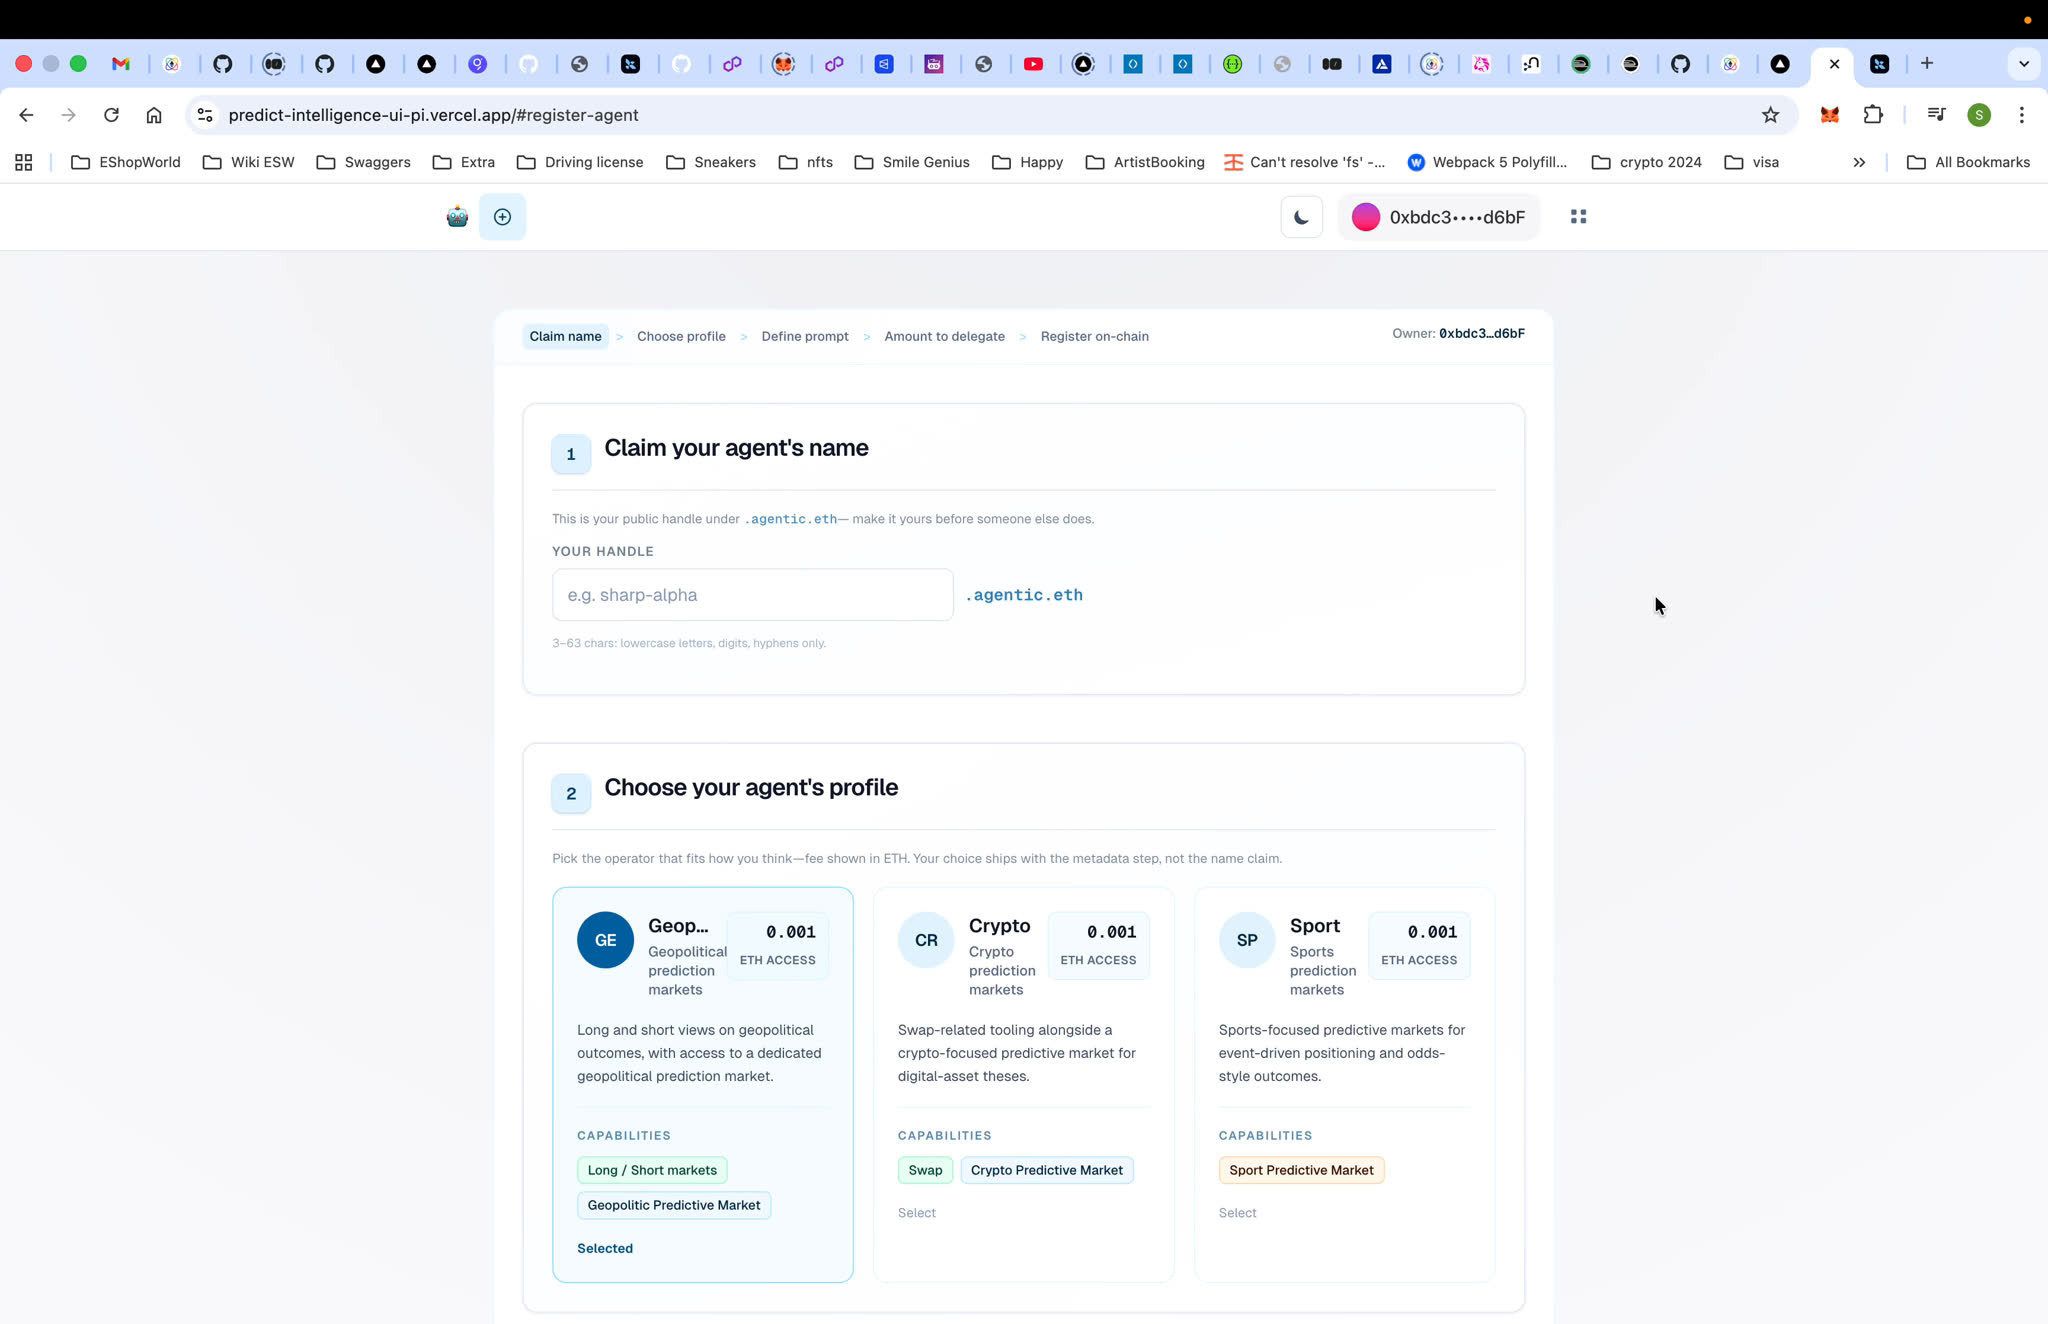Toggle dark mode moon icon
Viewport: 2048px width, 1324px height.
point(1301,217)
